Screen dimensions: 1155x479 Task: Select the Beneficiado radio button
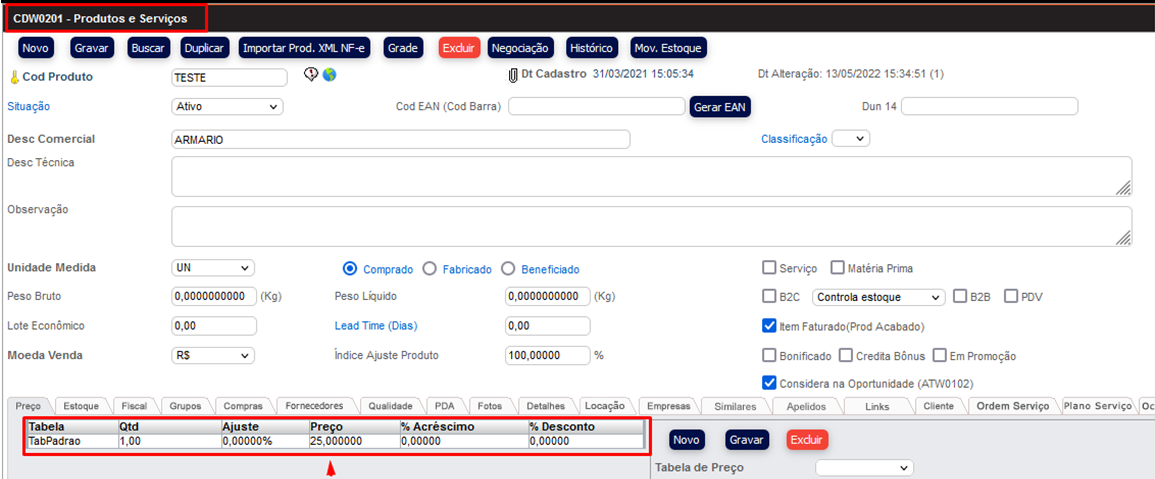pyautogui.click(x=508, y=269)
